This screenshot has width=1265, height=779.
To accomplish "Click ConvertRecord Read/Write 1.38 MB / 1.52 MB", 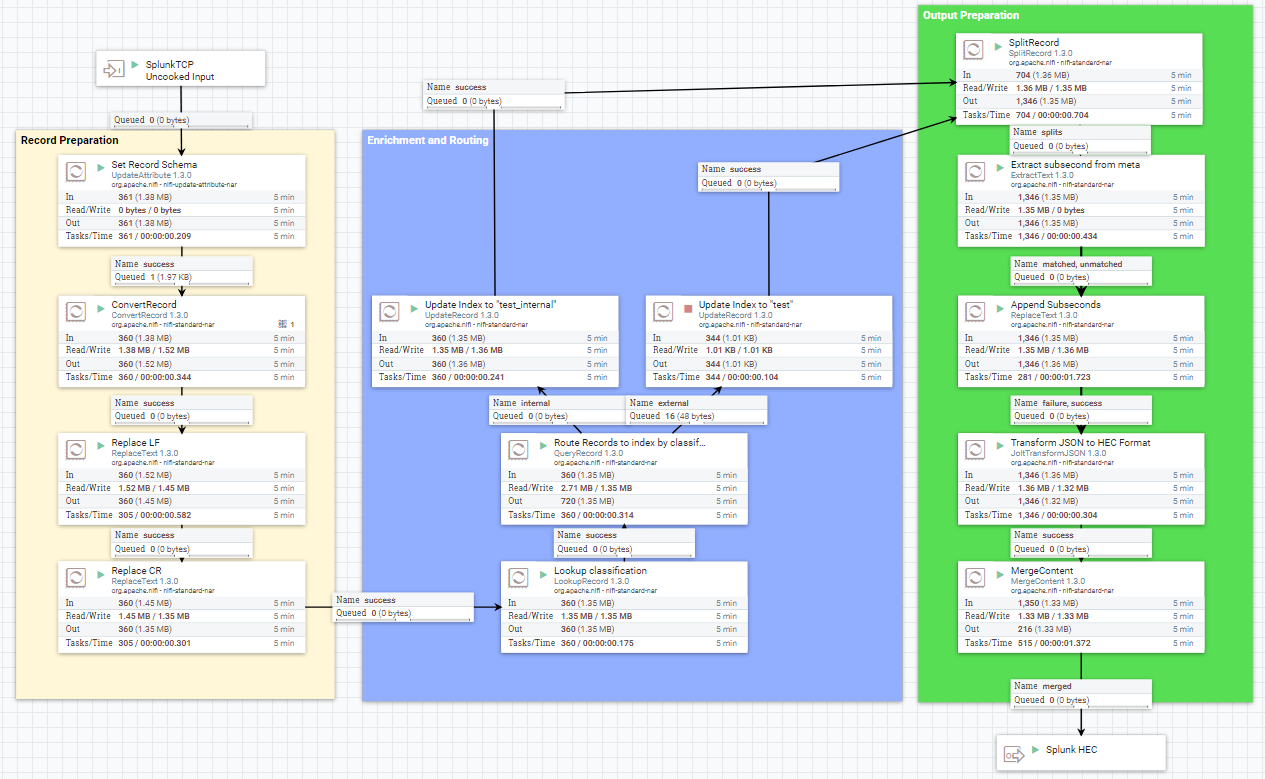I will (x=153, y=350).
